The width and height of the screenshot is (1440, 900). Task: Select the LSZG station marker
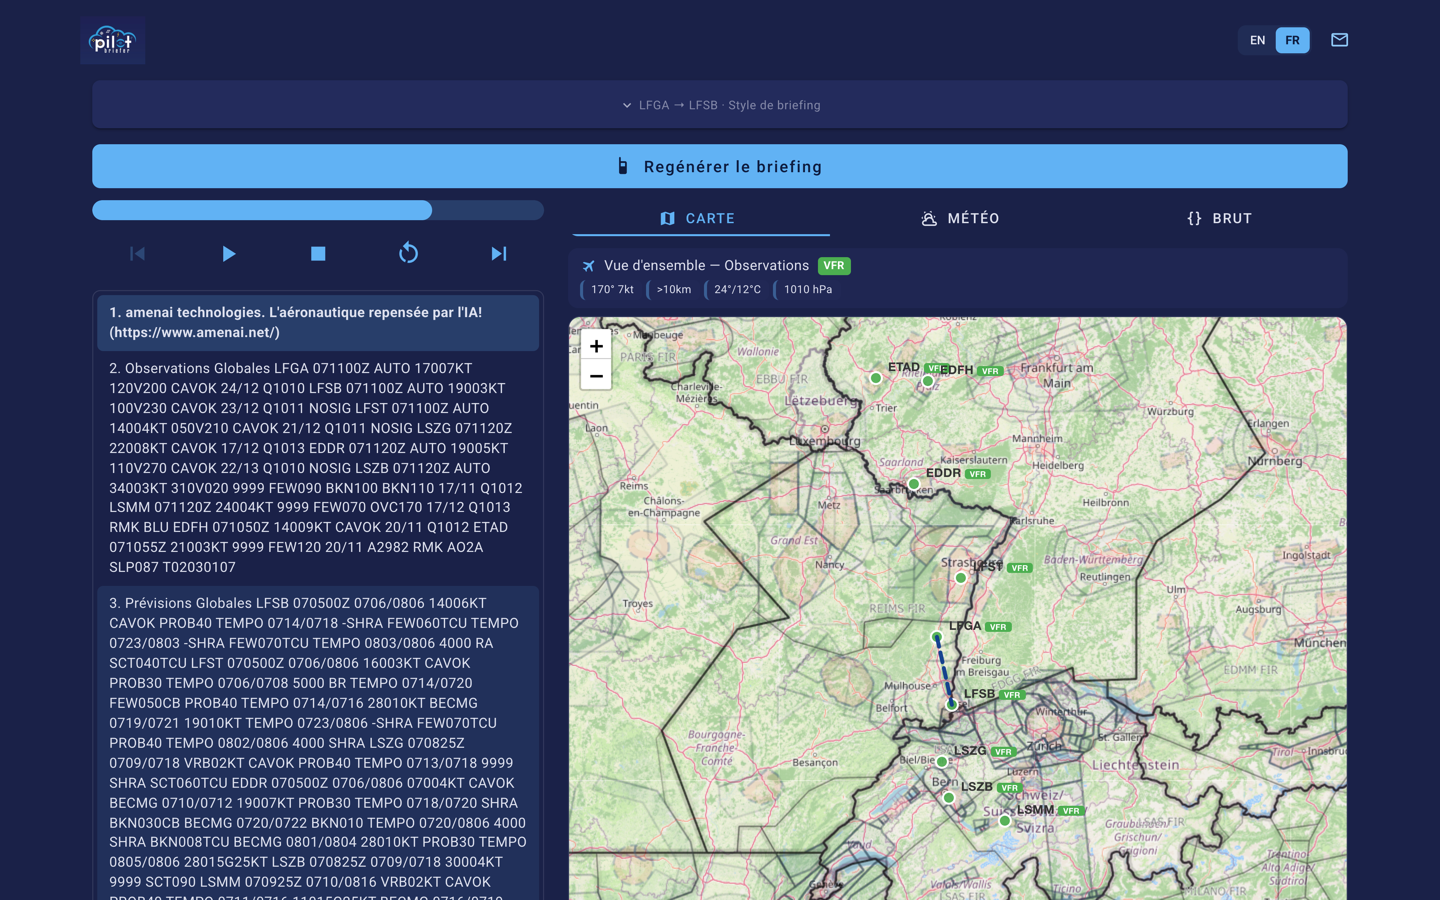click(942, 762)
